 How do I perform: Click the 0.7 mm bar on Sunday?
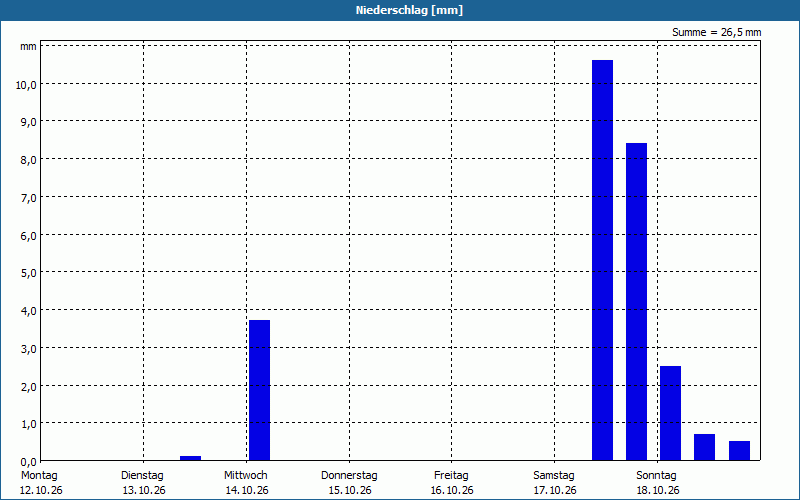click(705, 447)
